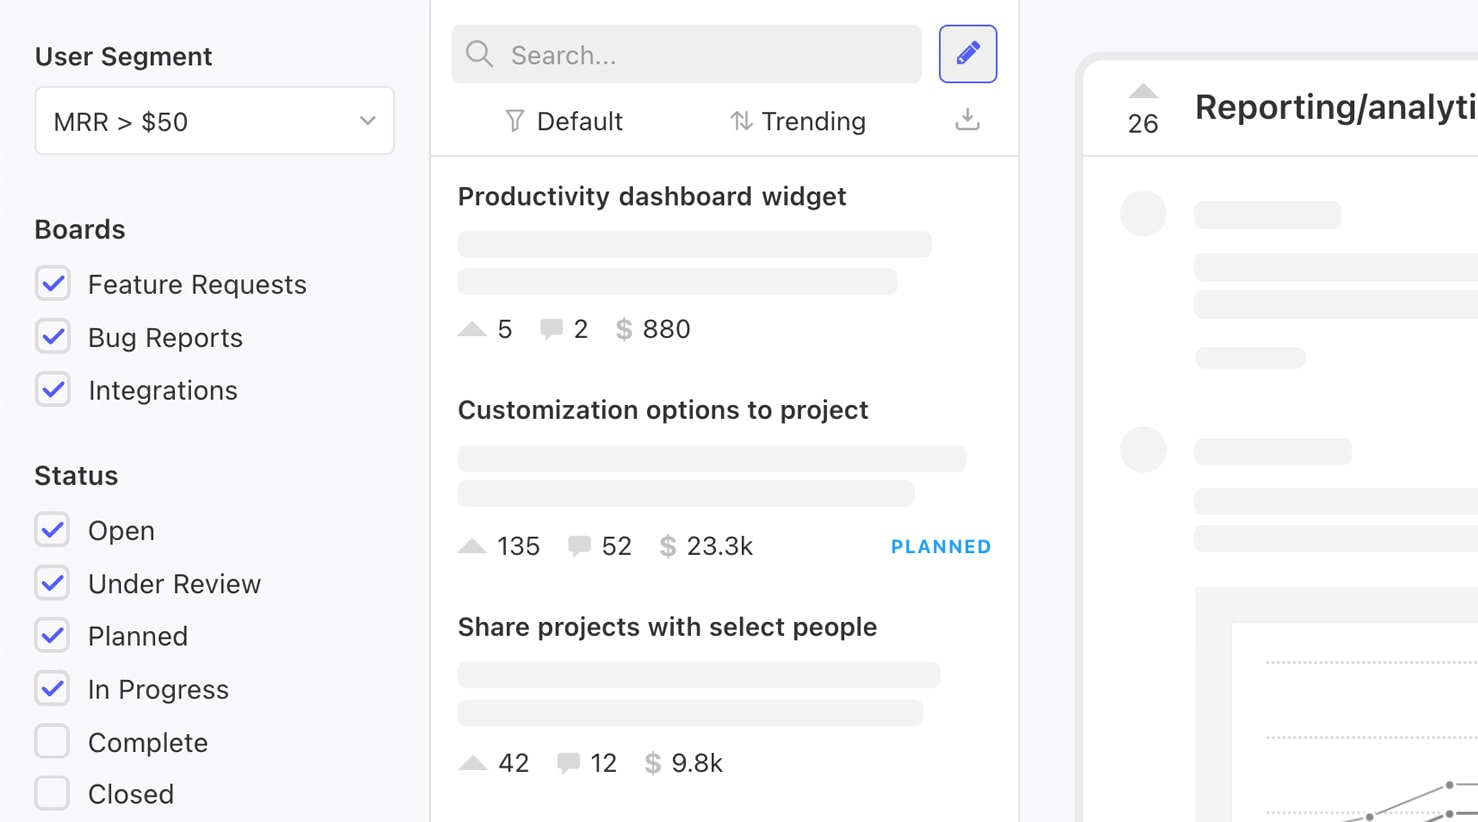
Task: Click the pencil icon to create a post
Action: 966,53
